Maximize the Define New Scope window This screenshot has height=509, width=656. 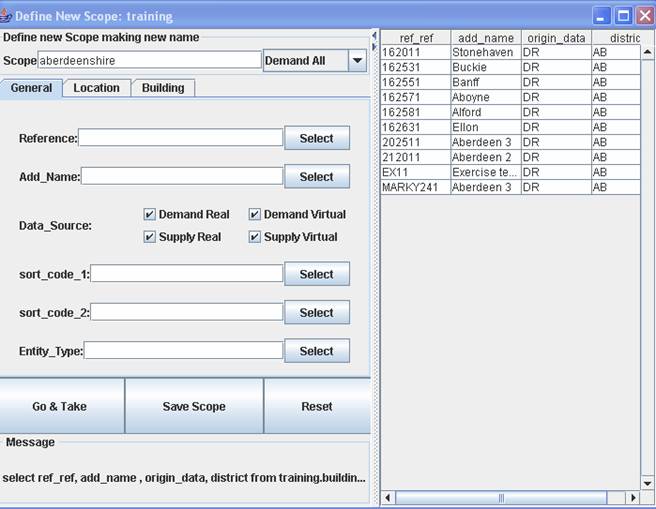point(622,15)
